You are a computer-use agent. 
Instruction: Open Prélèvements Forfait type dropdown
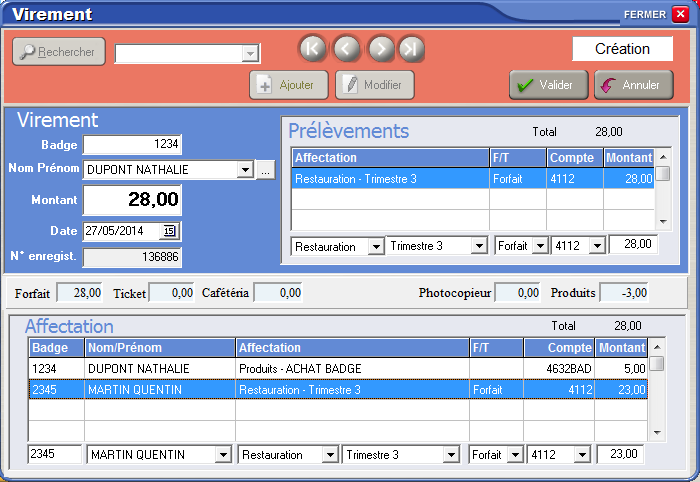click(540, 246)
